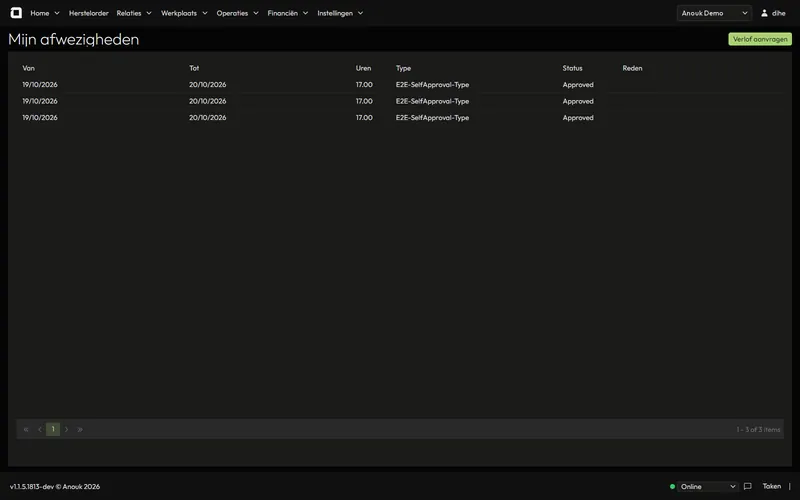The image size is (800, 500).
Task: Open the Home menu
Action: pos(40,13)
